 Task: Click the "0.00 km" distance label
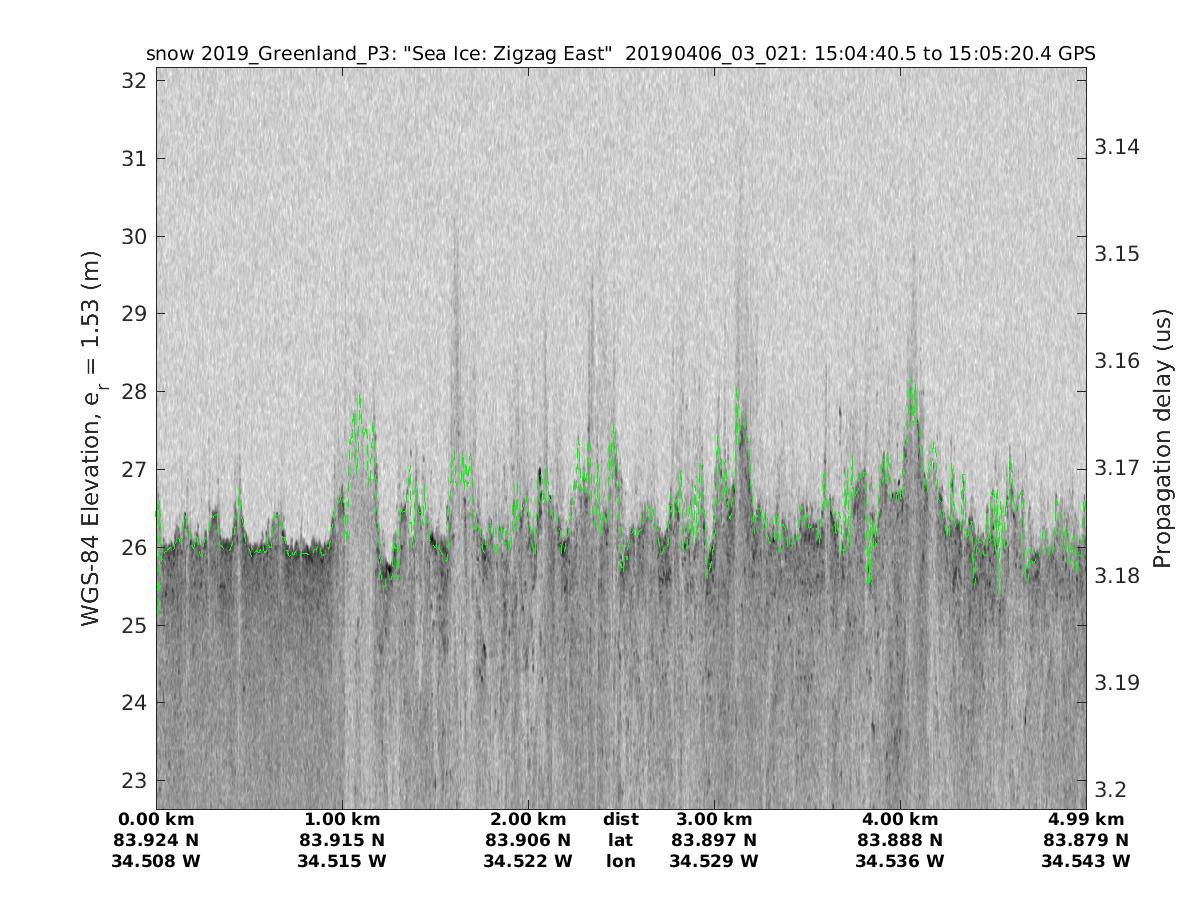(x=157, y=820)
